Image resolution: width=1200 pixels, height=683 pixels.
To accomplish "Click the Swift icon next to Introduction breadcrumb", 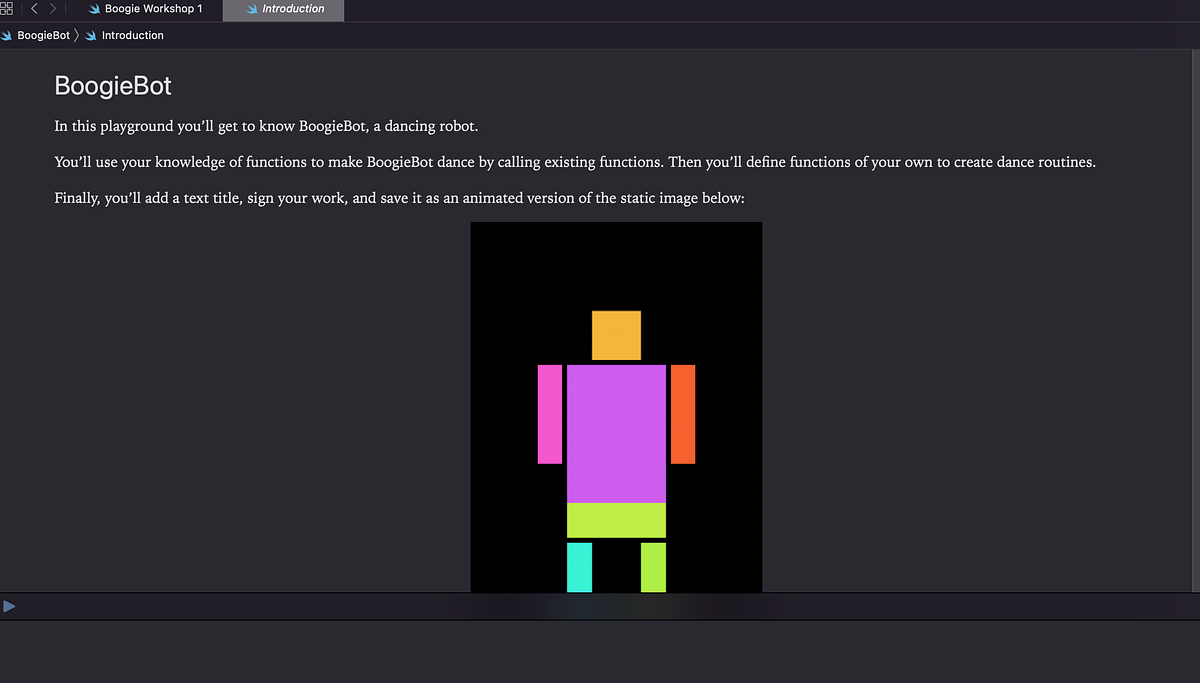I will 90,35.
